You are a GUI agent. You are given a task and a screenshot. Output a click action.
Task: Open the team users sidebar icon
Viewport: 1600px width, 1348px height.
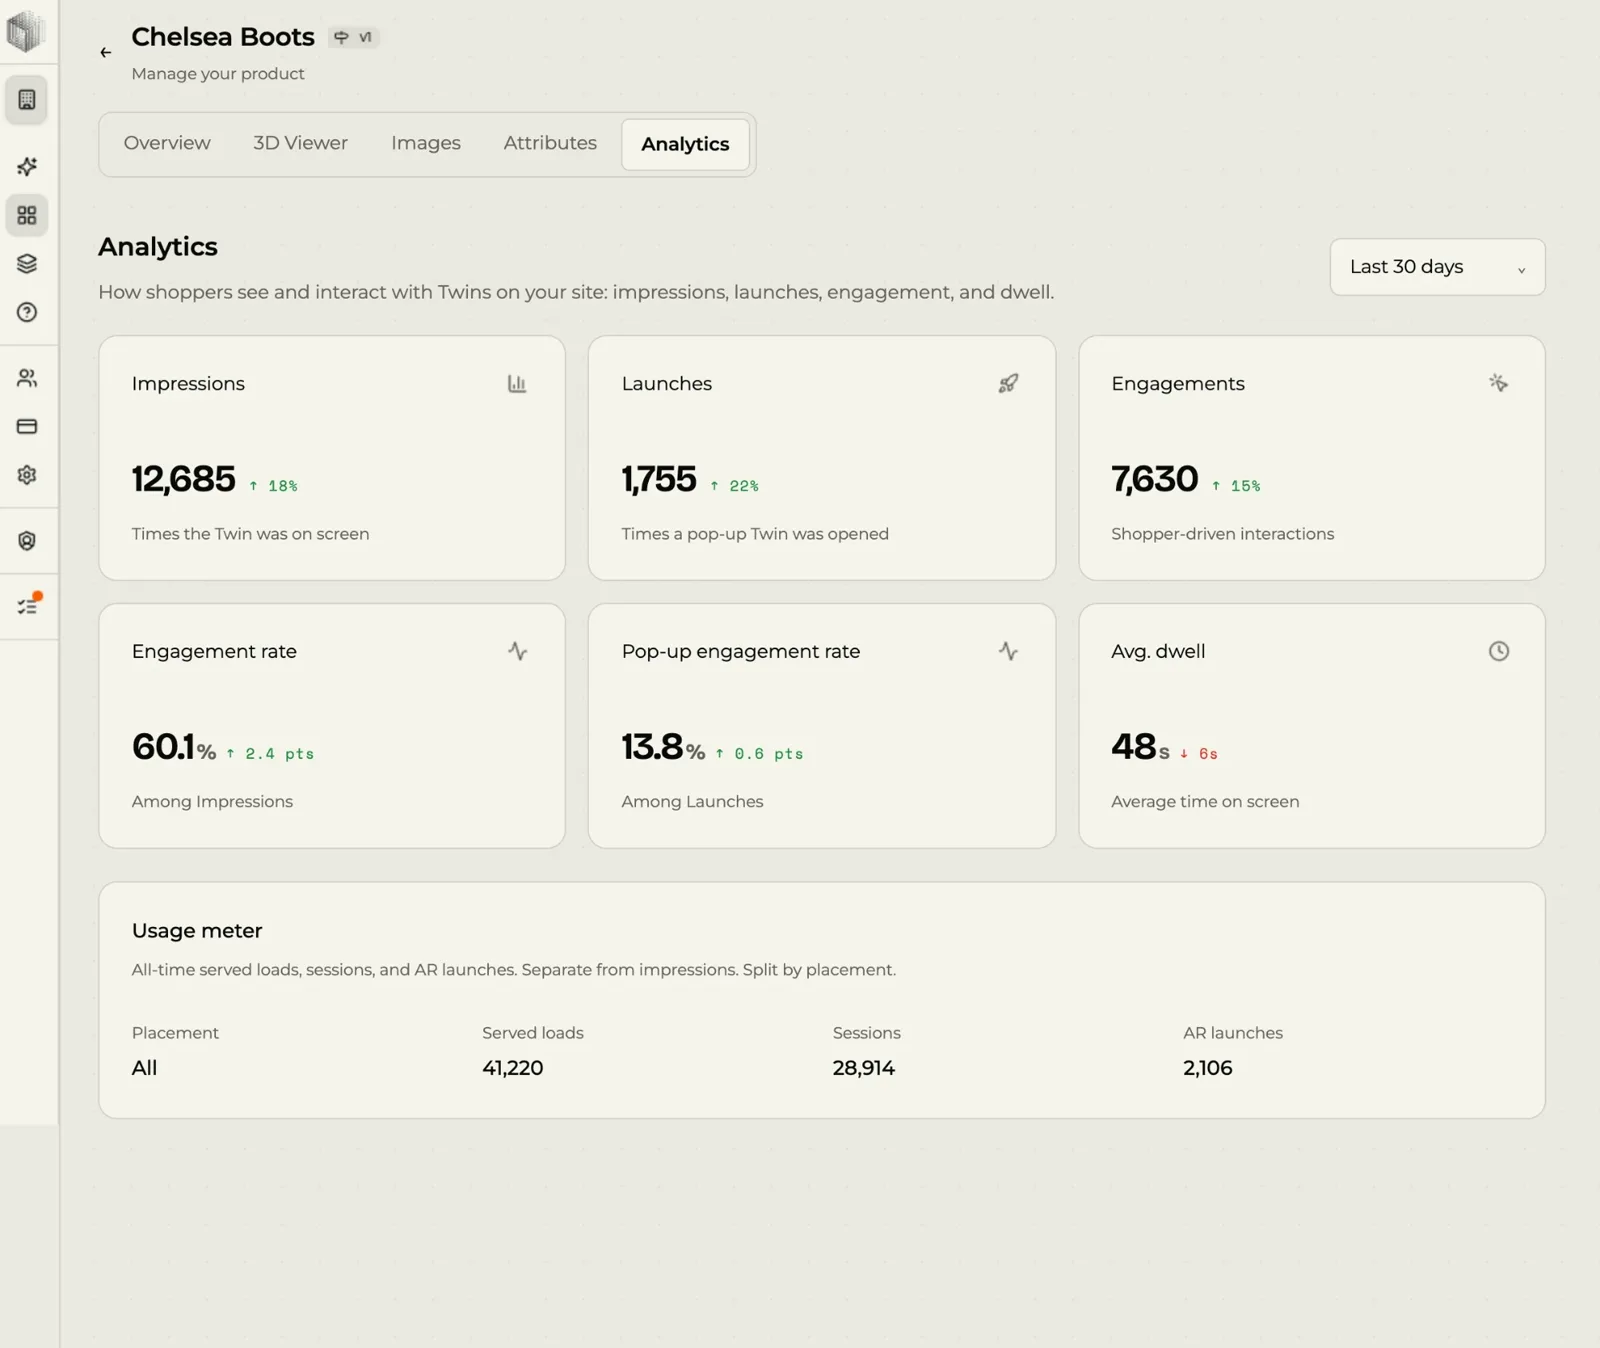[27, 378]
